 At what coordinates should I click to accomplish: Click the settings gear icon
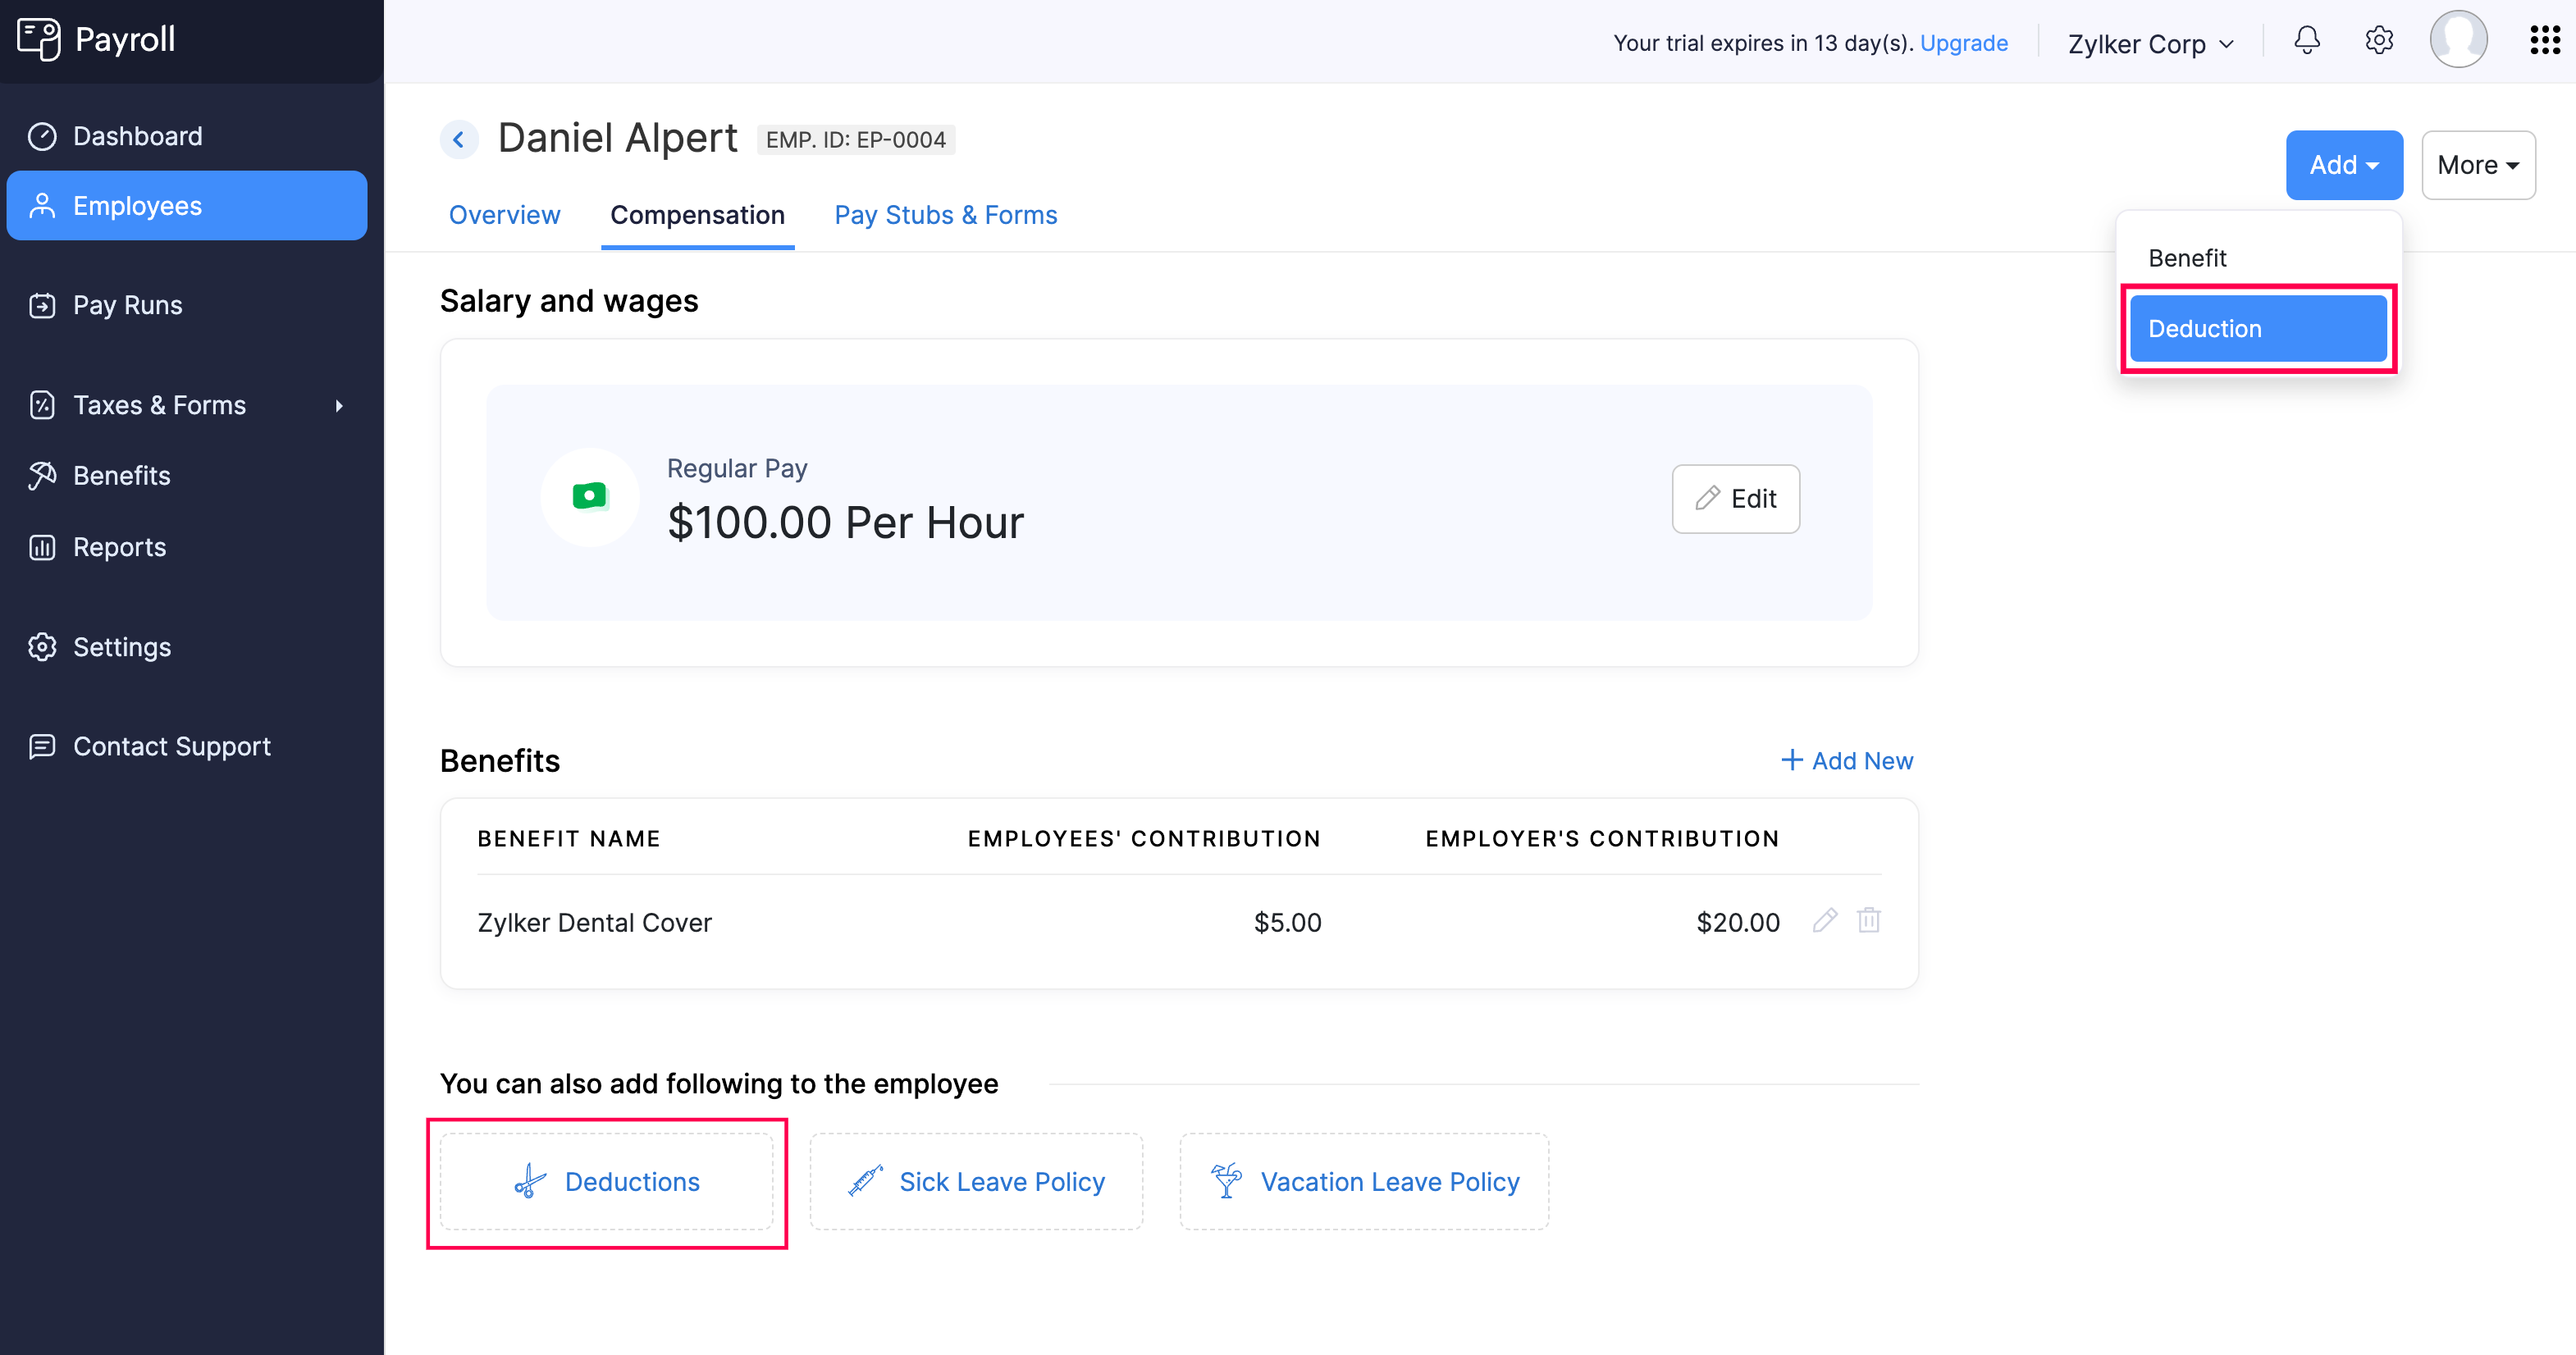pyautogui.click(x=2378, y=41)
